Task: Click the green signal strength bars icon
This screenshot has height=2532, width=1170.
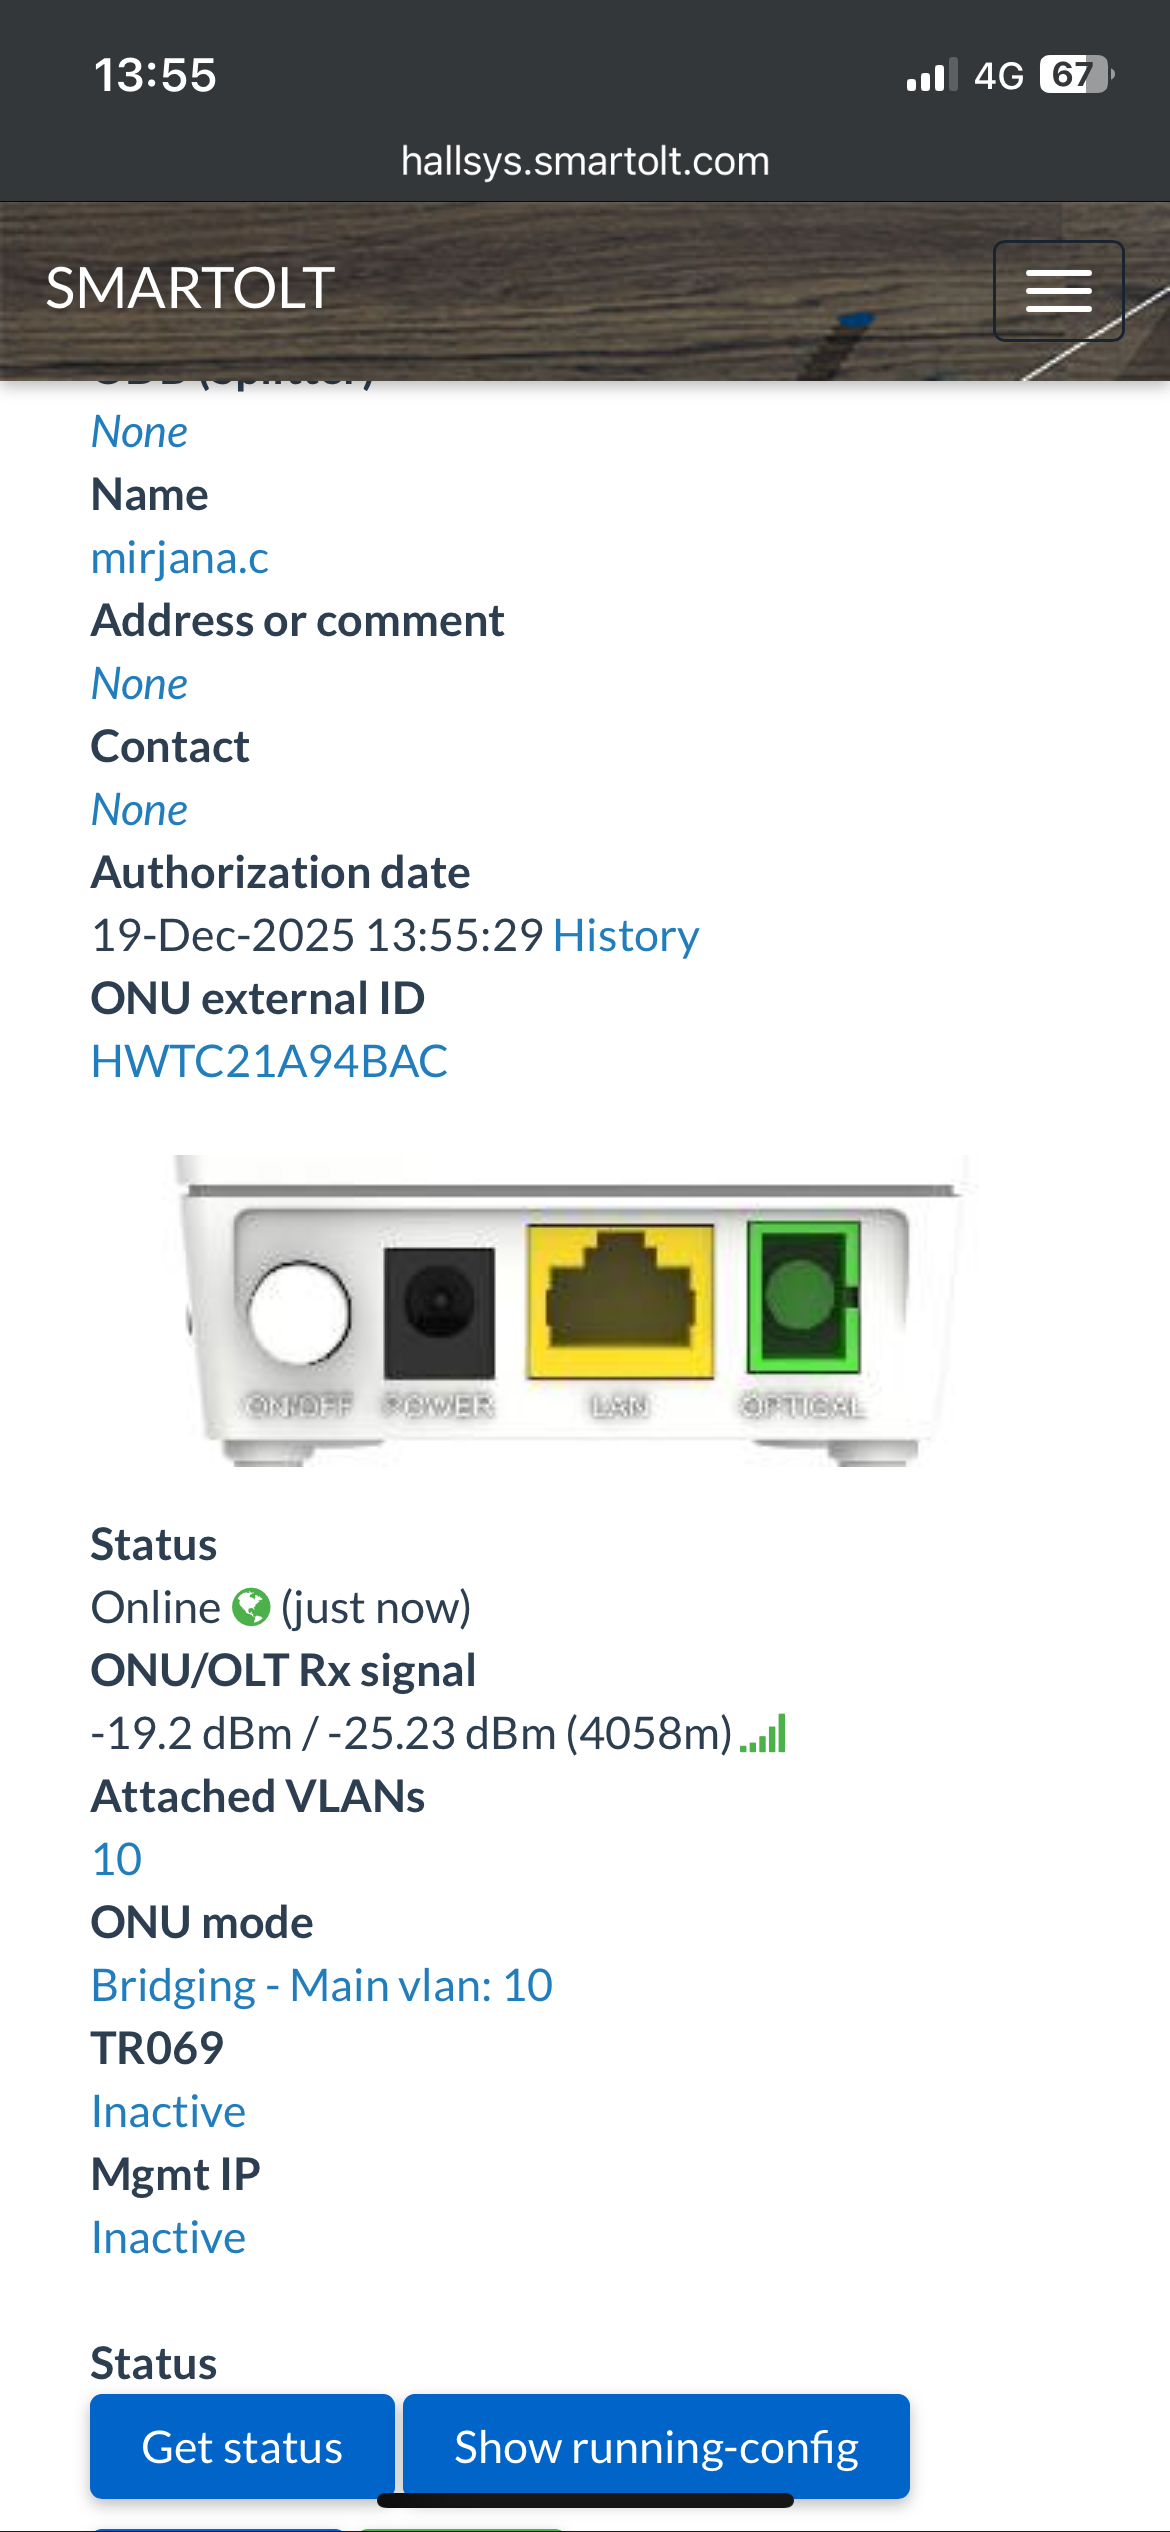Action: pyautogui.click(x=764, y=1734)
